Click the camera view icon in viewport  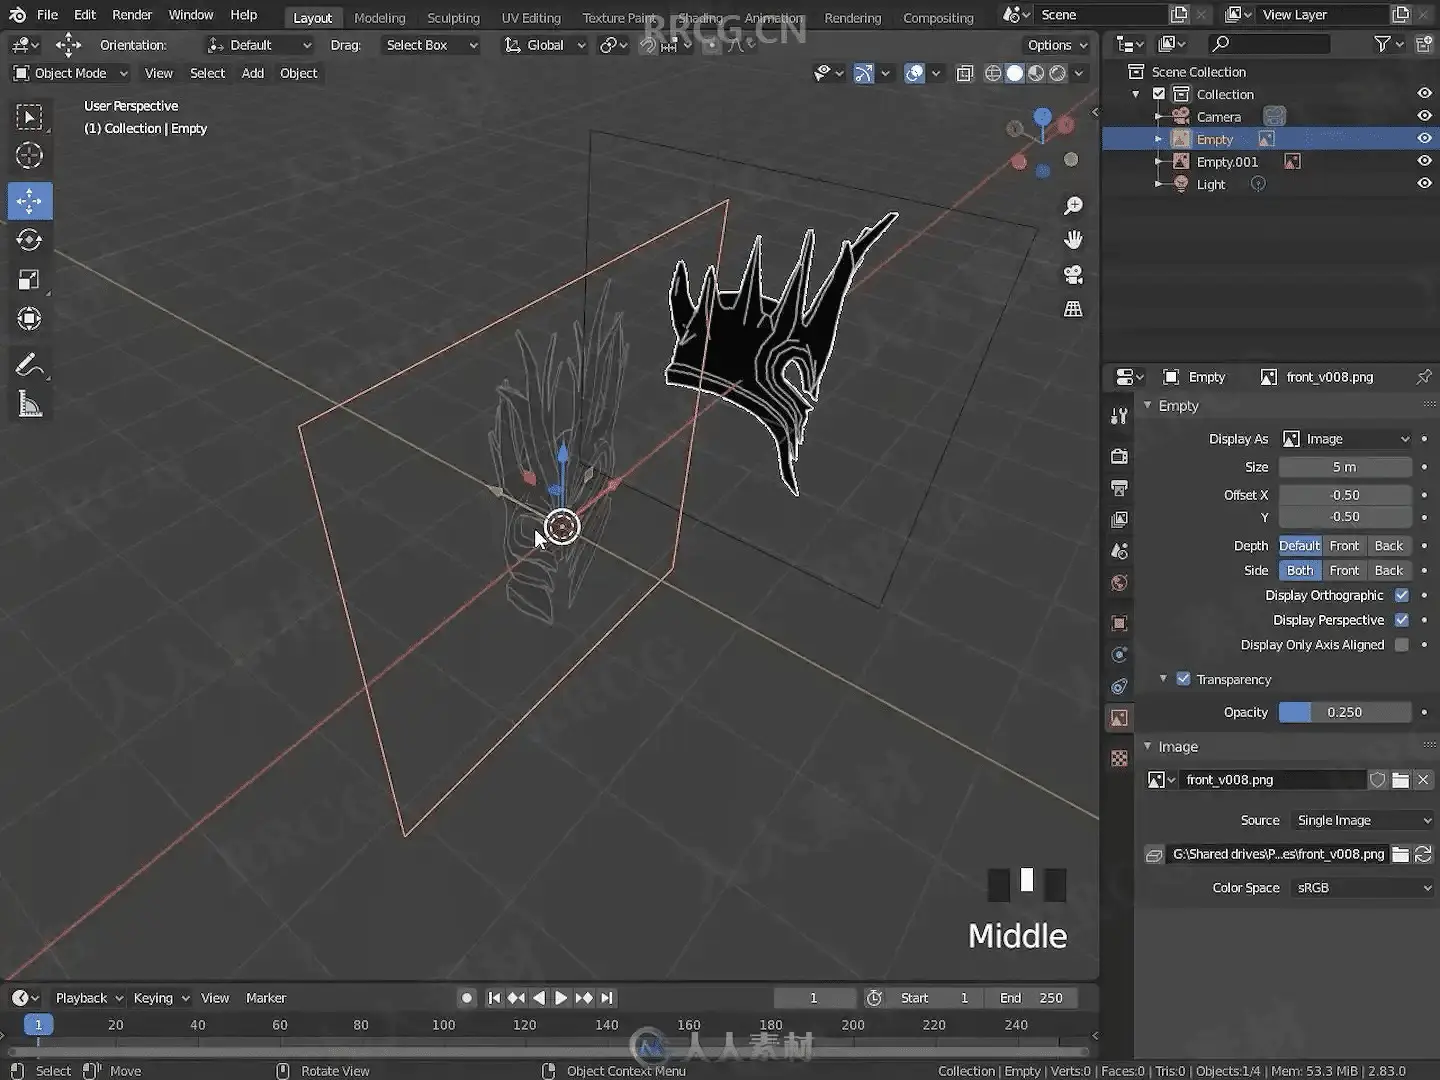coord(1073,275)
